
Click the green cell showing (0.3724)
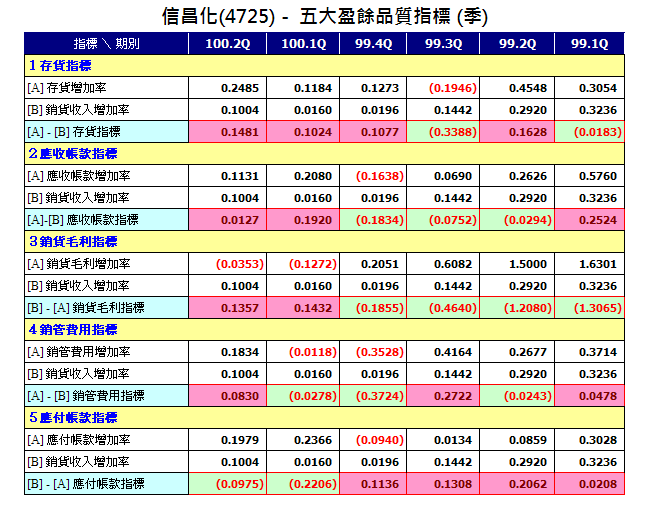(x=373, y=396)
